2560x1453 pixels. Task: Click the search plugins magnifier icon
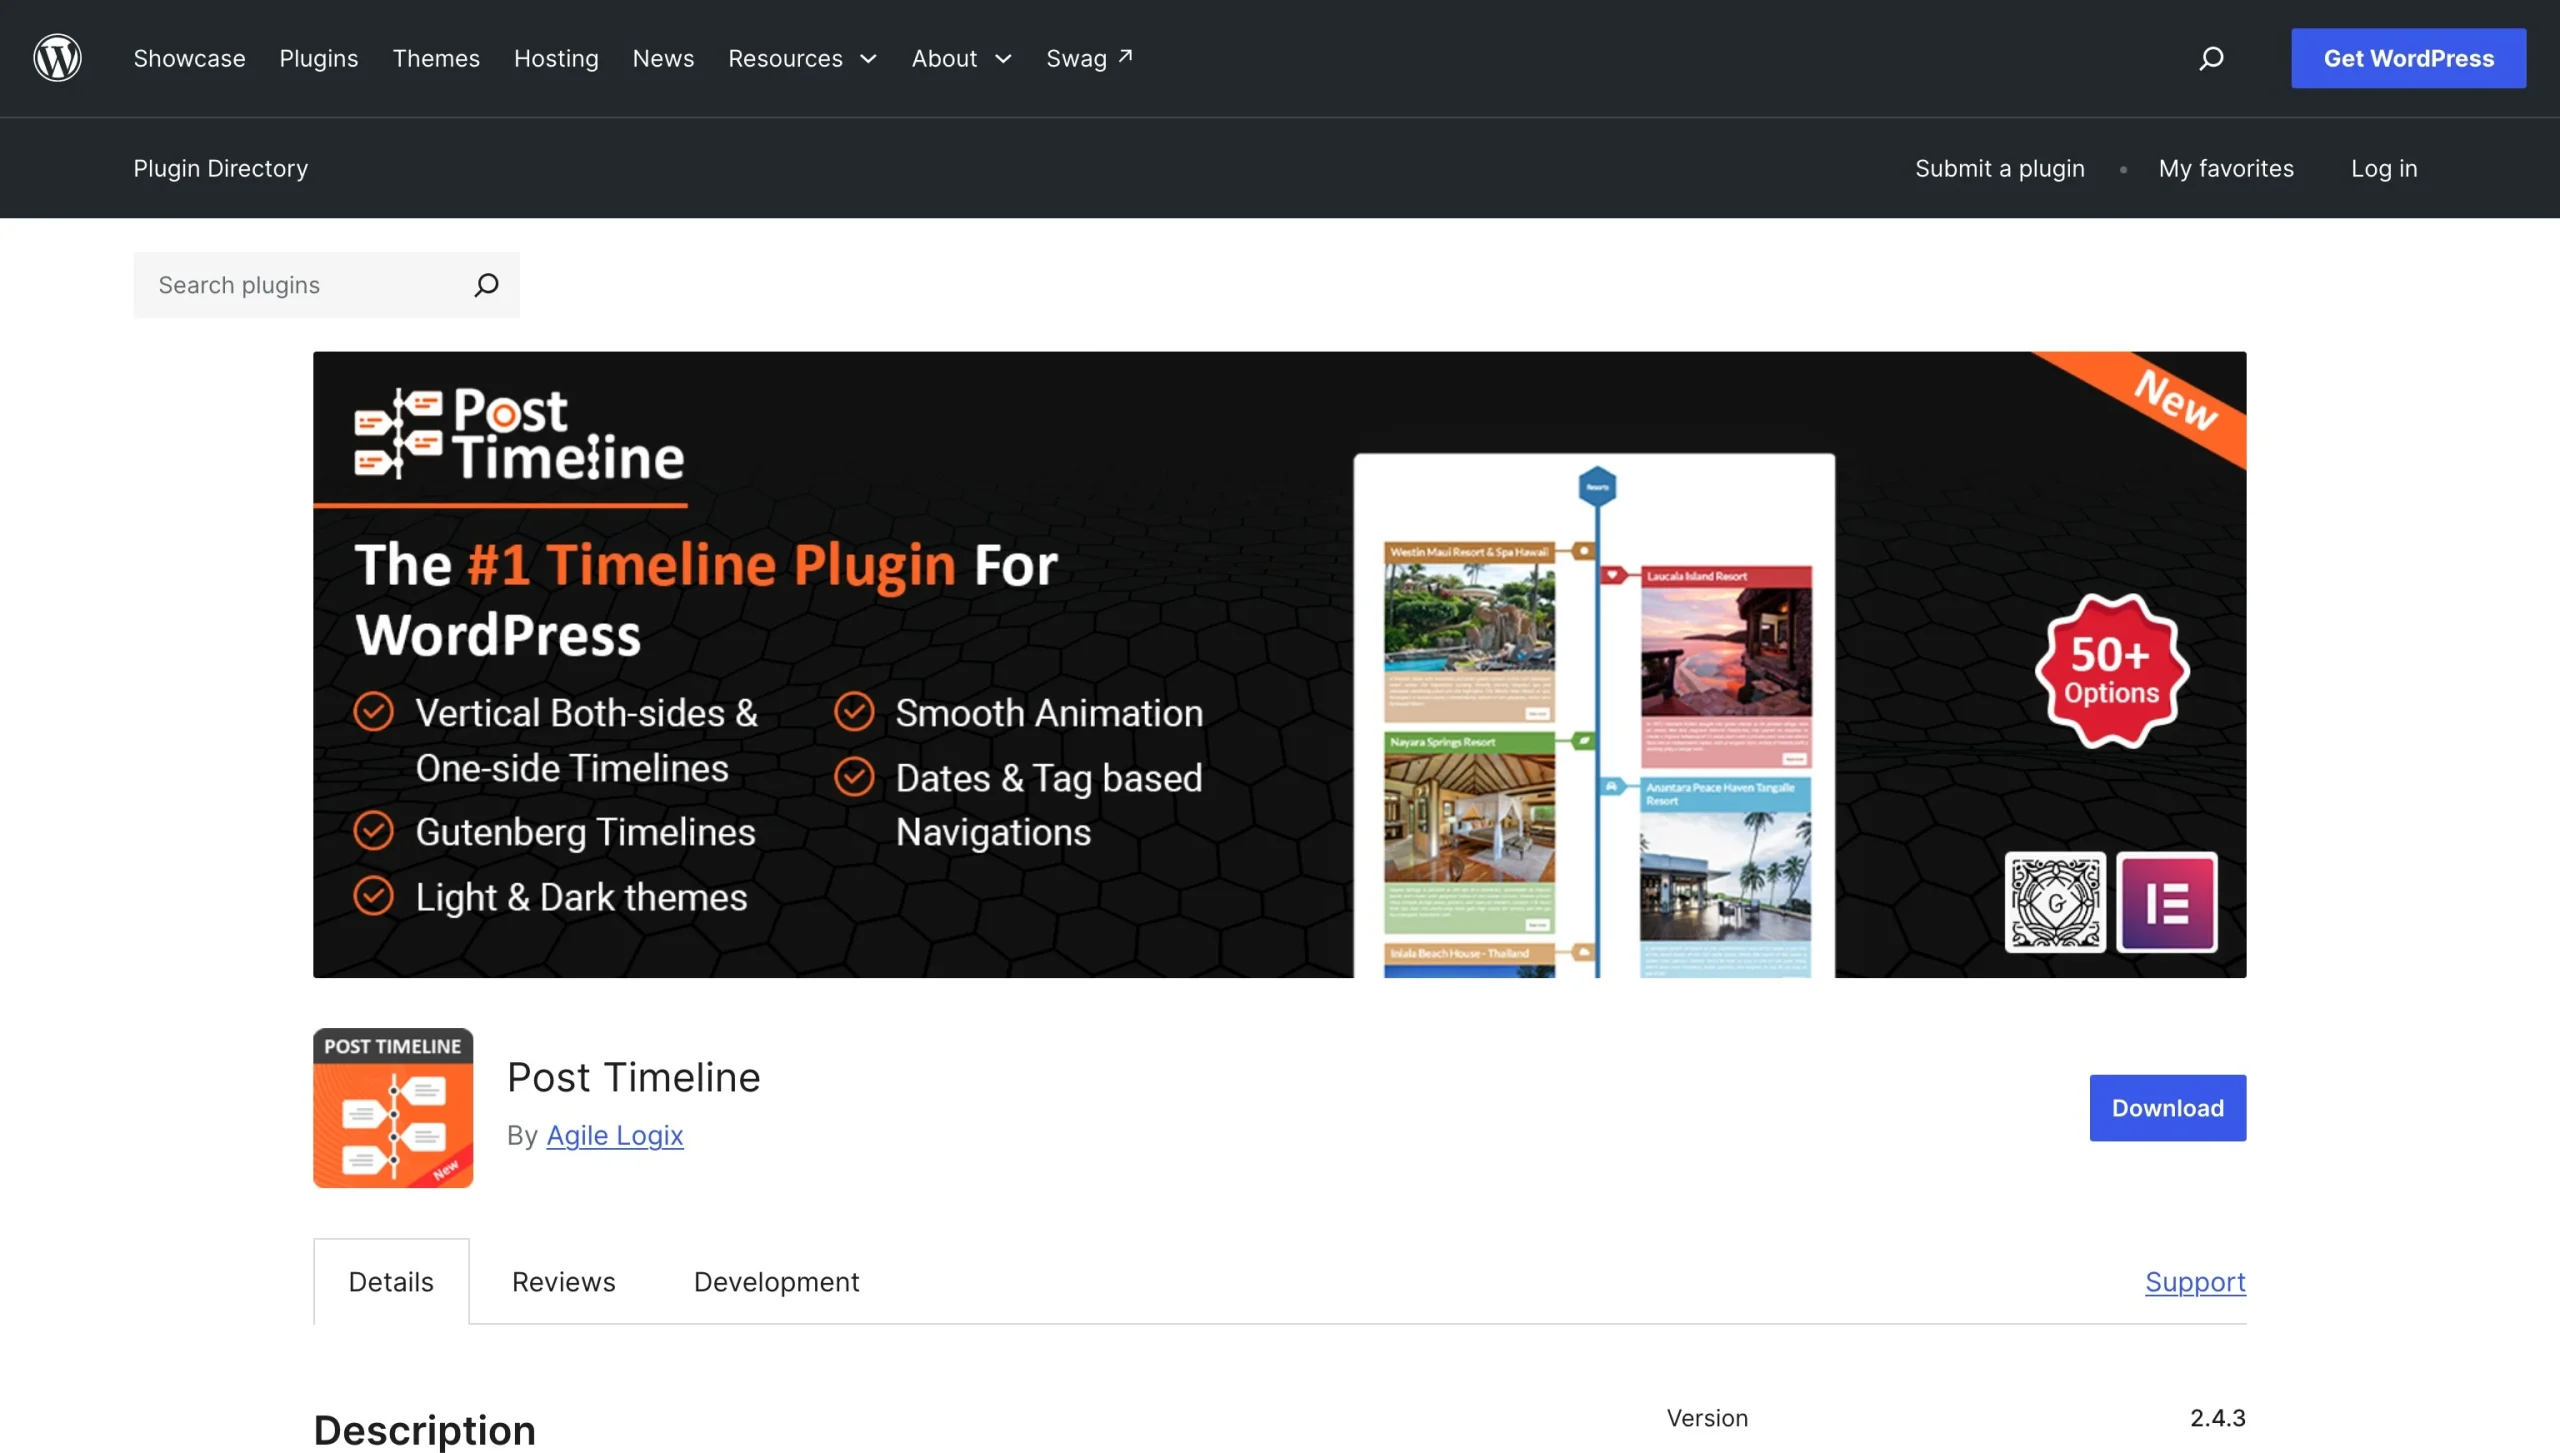tap(486, 285)
